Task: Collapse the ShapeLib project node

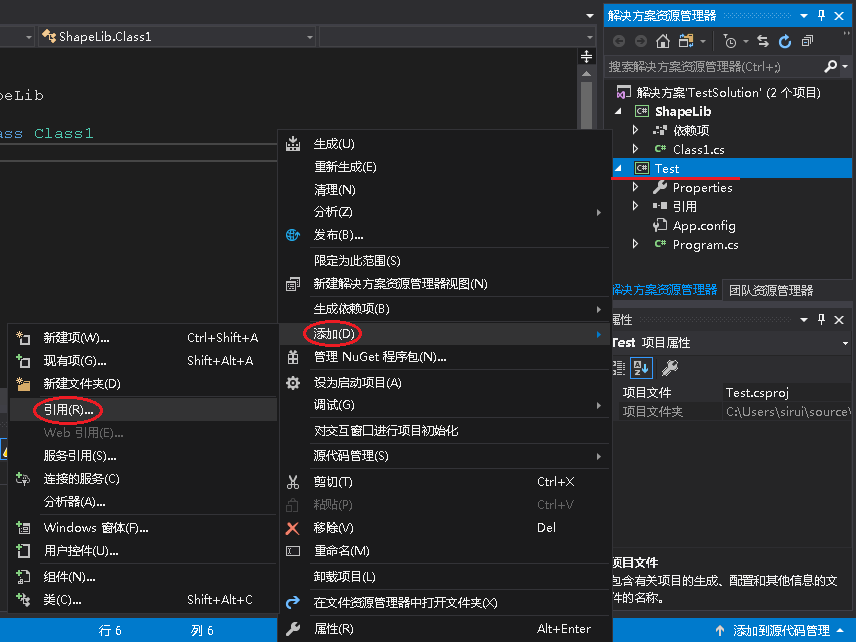Action: click(x=619, y=111)
